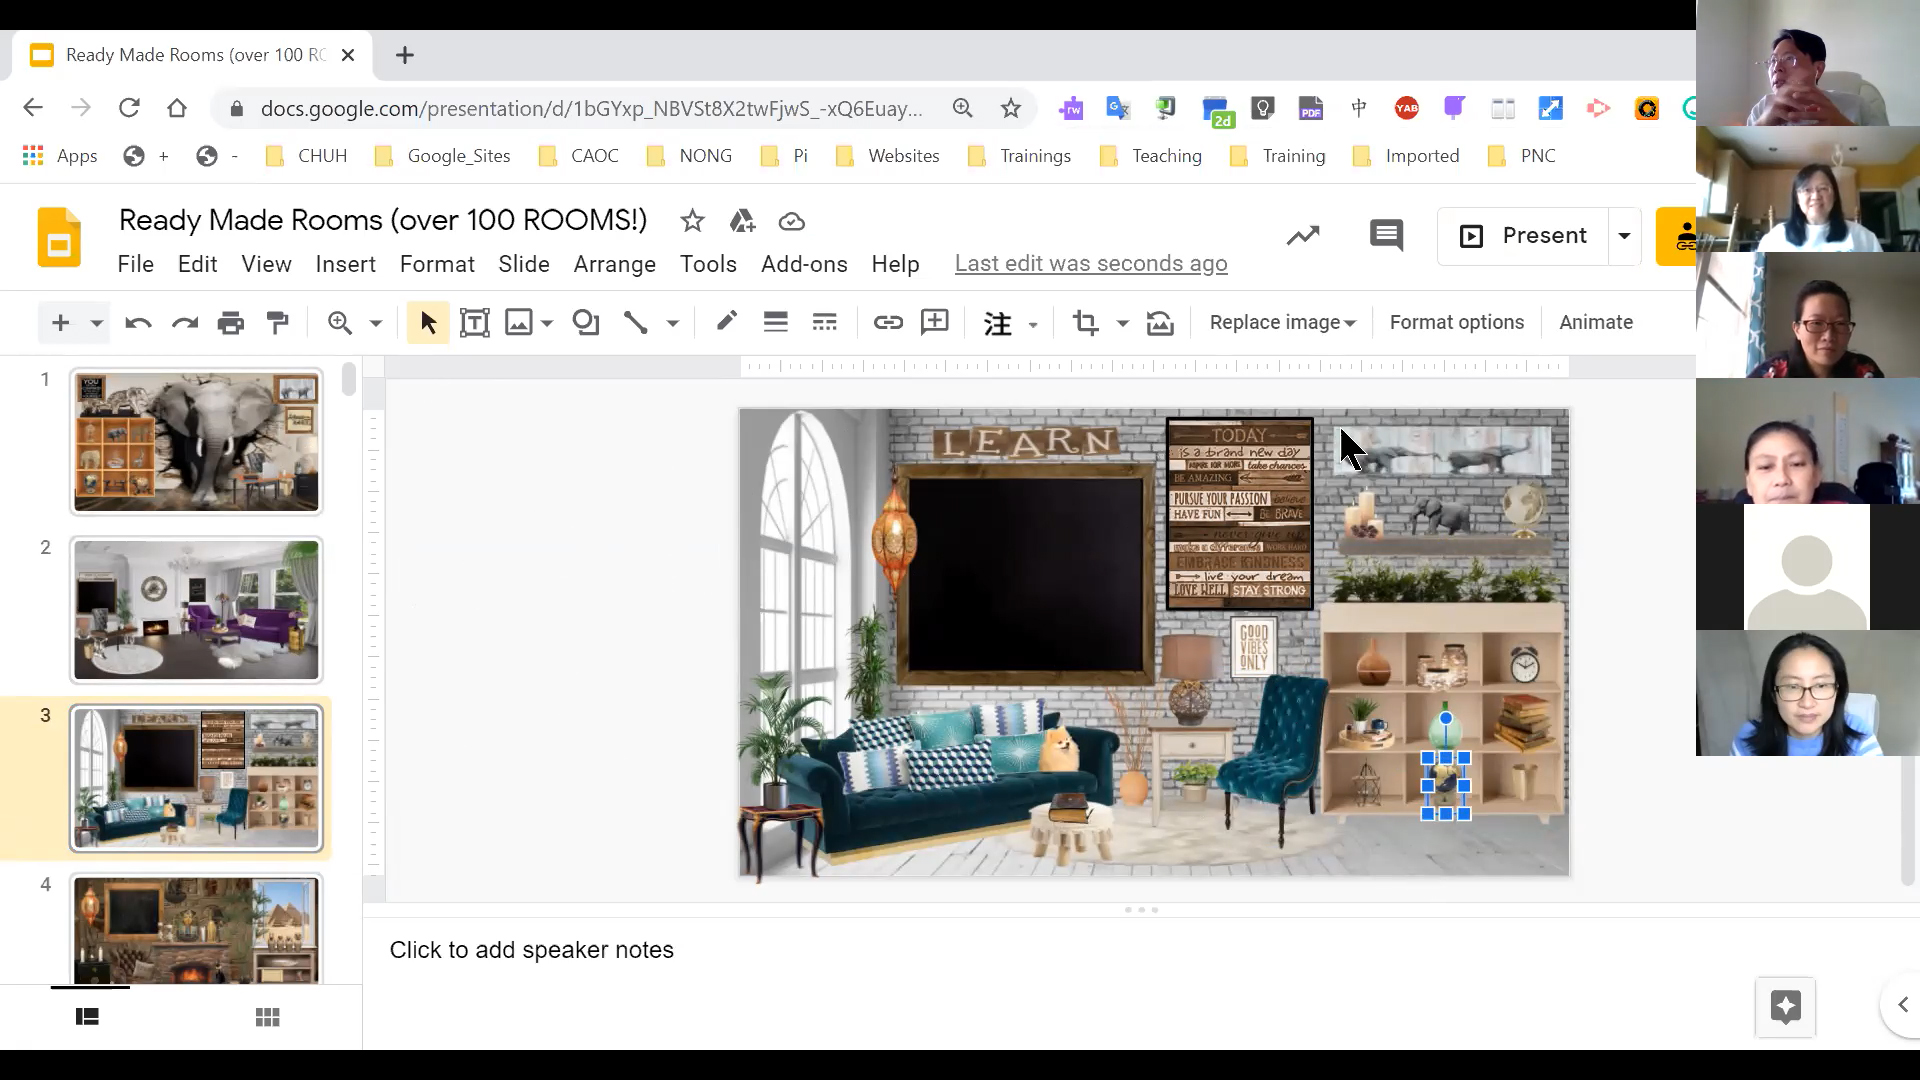Expand the Present dropdown arrow

coord(1624,236)
